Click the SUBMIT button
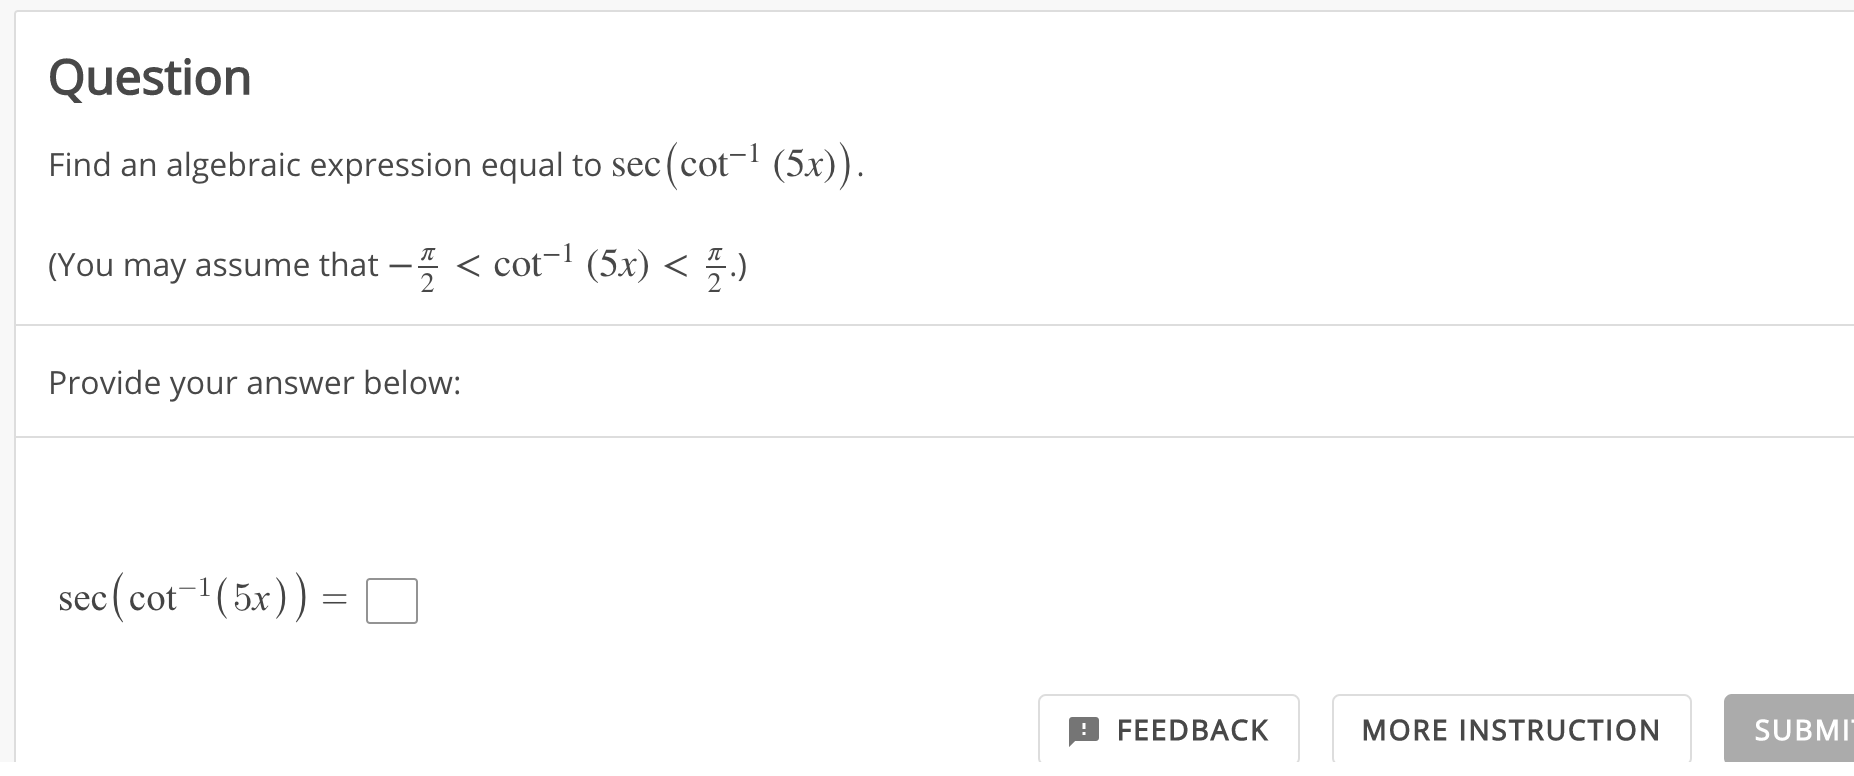Viewport: 1854px width, 776px height. [1800, 730]
